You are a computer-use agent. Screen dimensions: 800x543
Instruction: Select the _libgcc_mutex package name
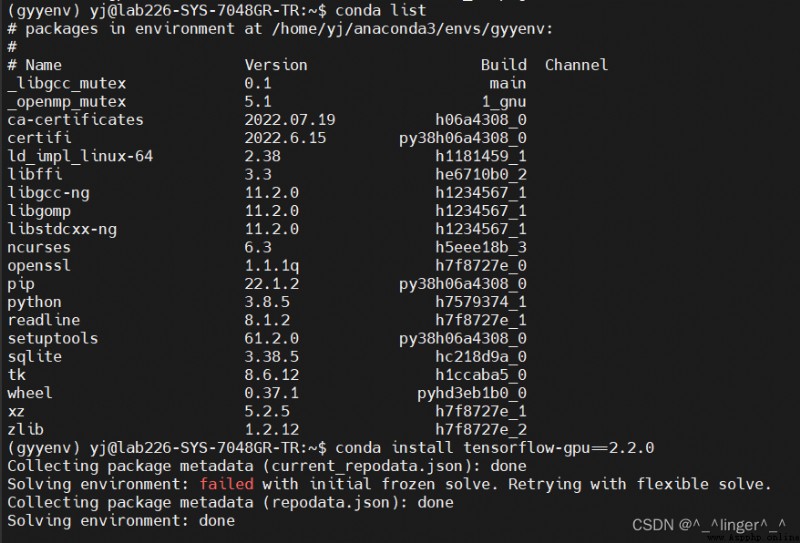point(66,83)
